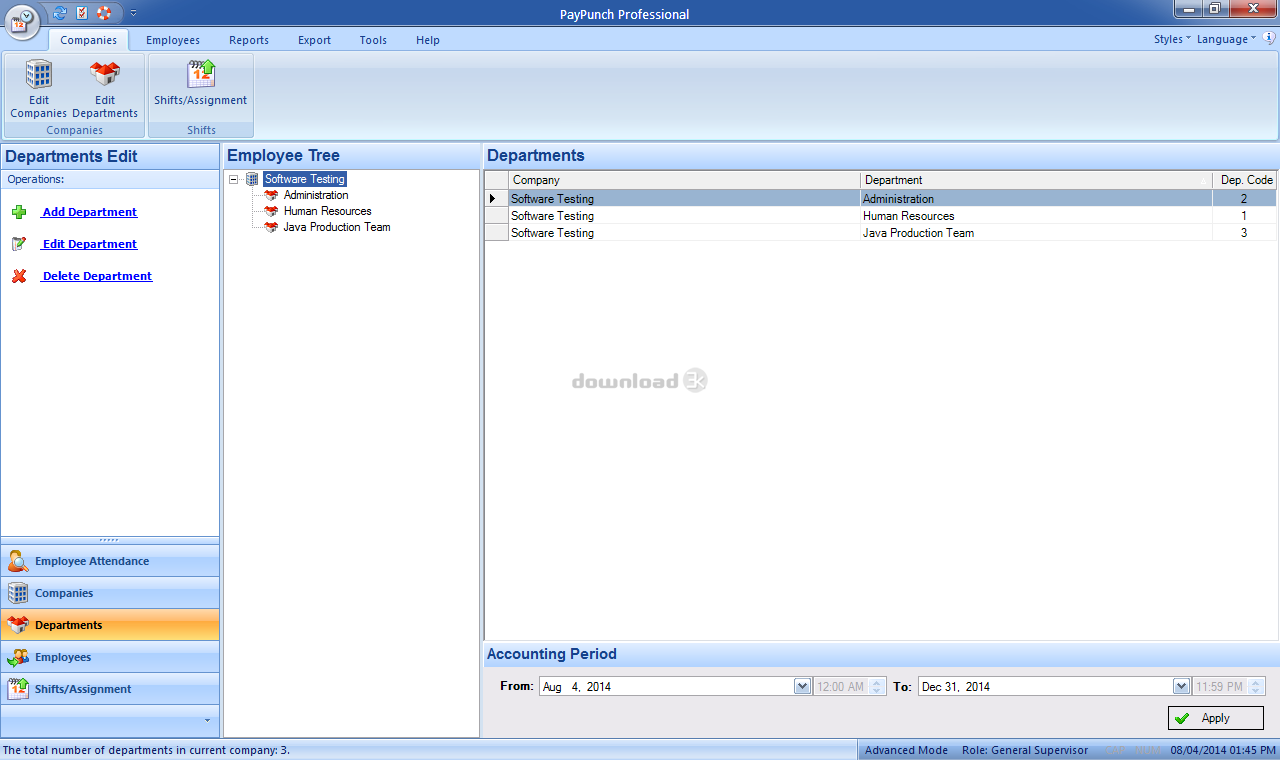Select the Administration cell in the Departments grid
The width and height of the screenshot is (1280, 760).
pyautogui.click(x=1036, y=199)
